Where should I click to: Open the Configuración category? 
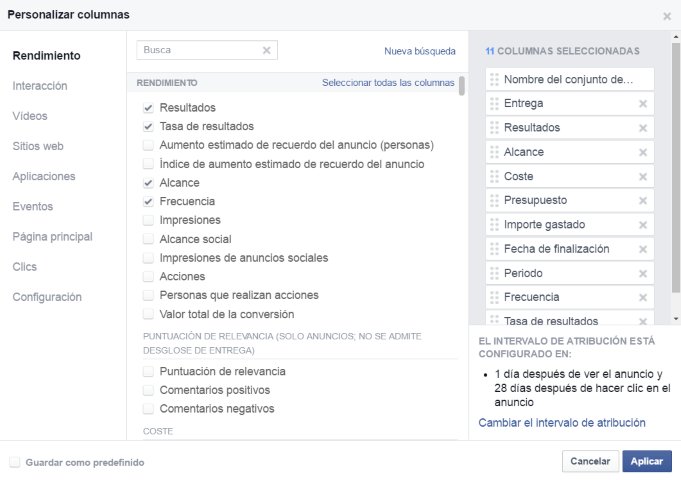[x=47, y=297]
